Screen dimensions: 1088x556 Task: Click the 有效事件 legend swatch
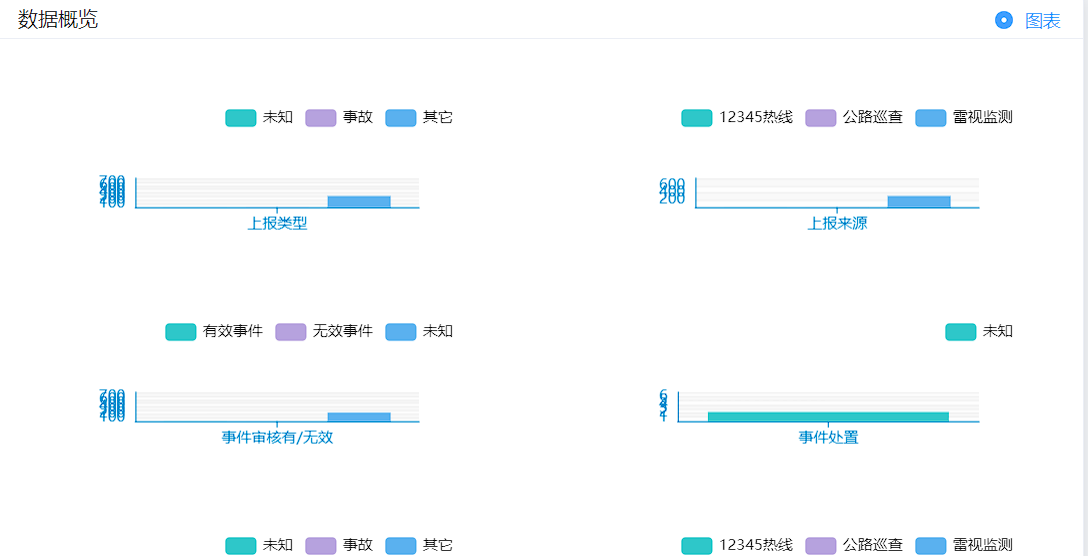click(x=180, y=332)
